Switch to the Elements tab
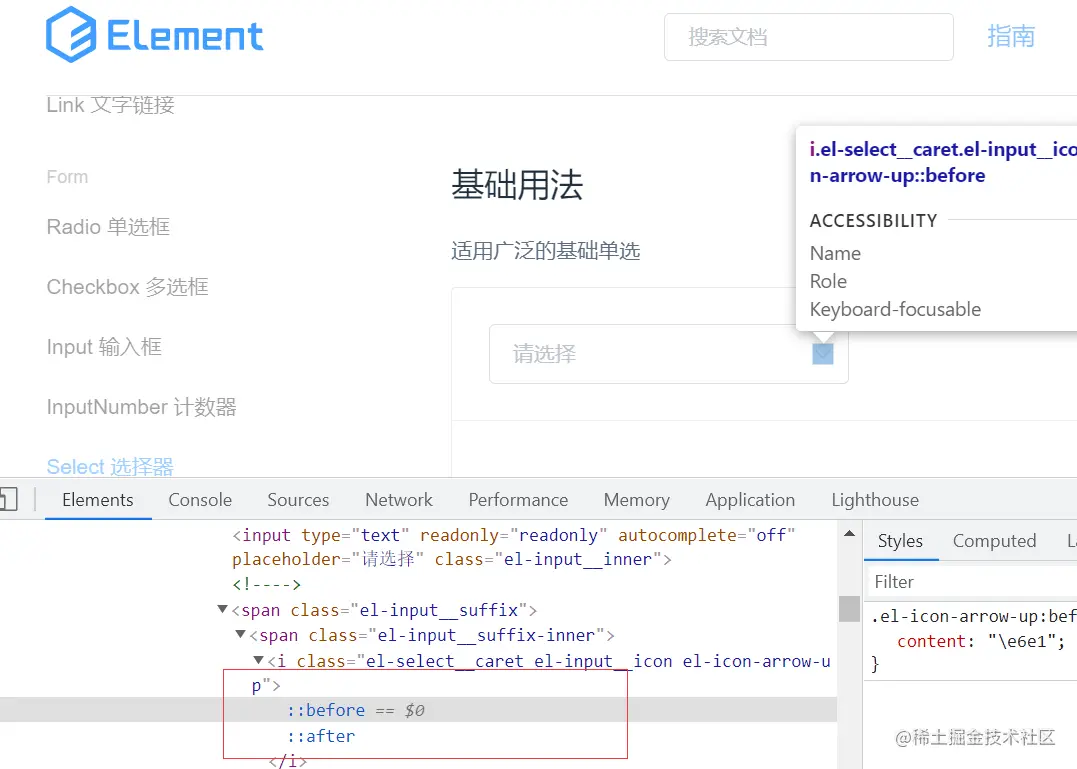This screenshot has width=1077, height=769. (x=98, y=500)
